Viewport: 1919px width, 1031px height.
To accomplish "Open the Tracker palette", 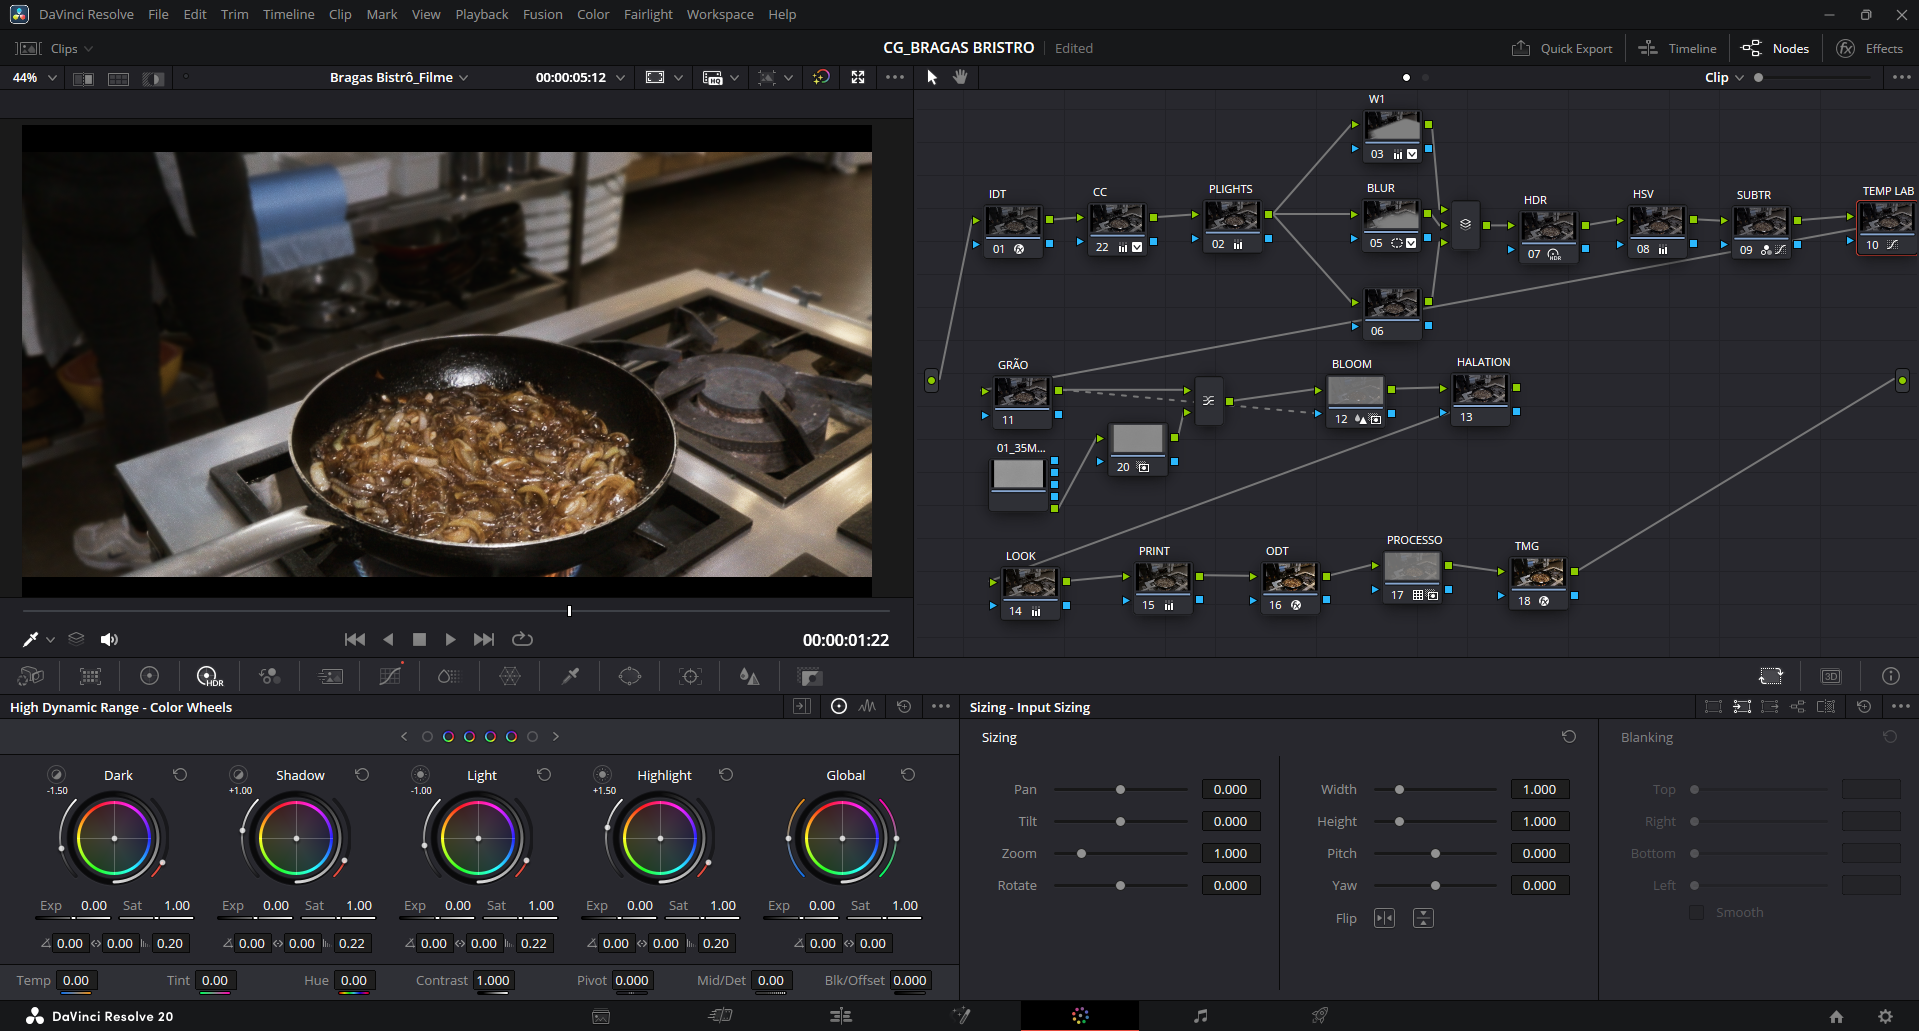I will tap(690, 677).
